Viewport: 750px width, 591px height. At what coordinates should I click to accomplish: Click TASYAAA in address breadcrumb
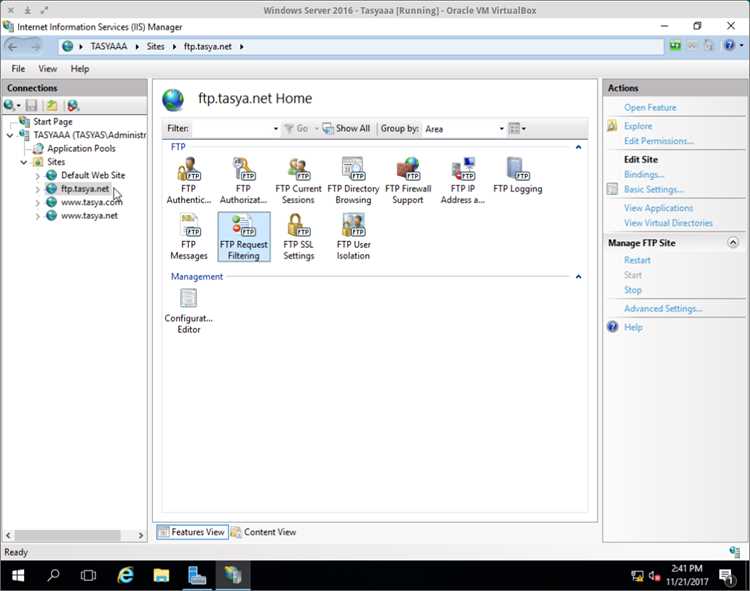pos(109,46)
